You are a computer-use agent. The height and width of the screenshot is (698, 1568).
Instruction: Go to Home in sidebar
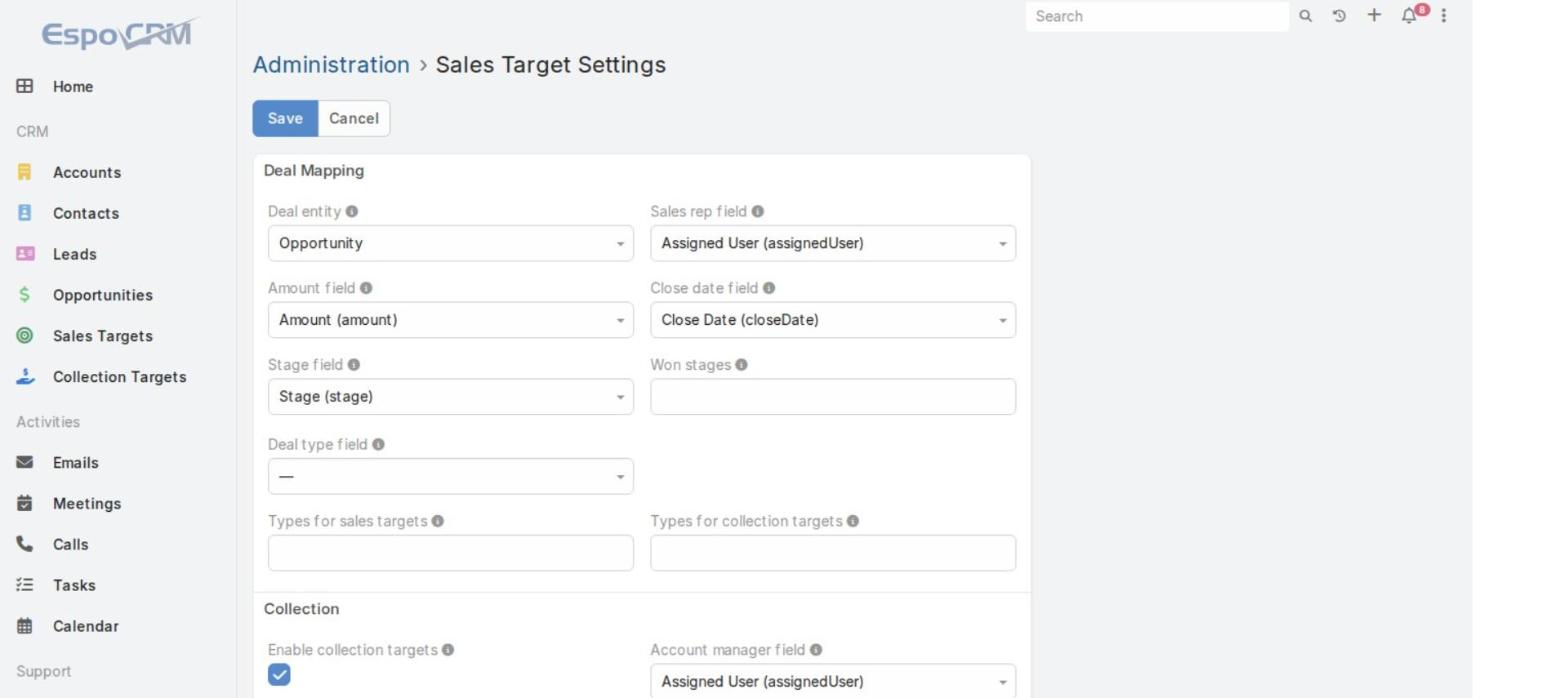[73, 87]
